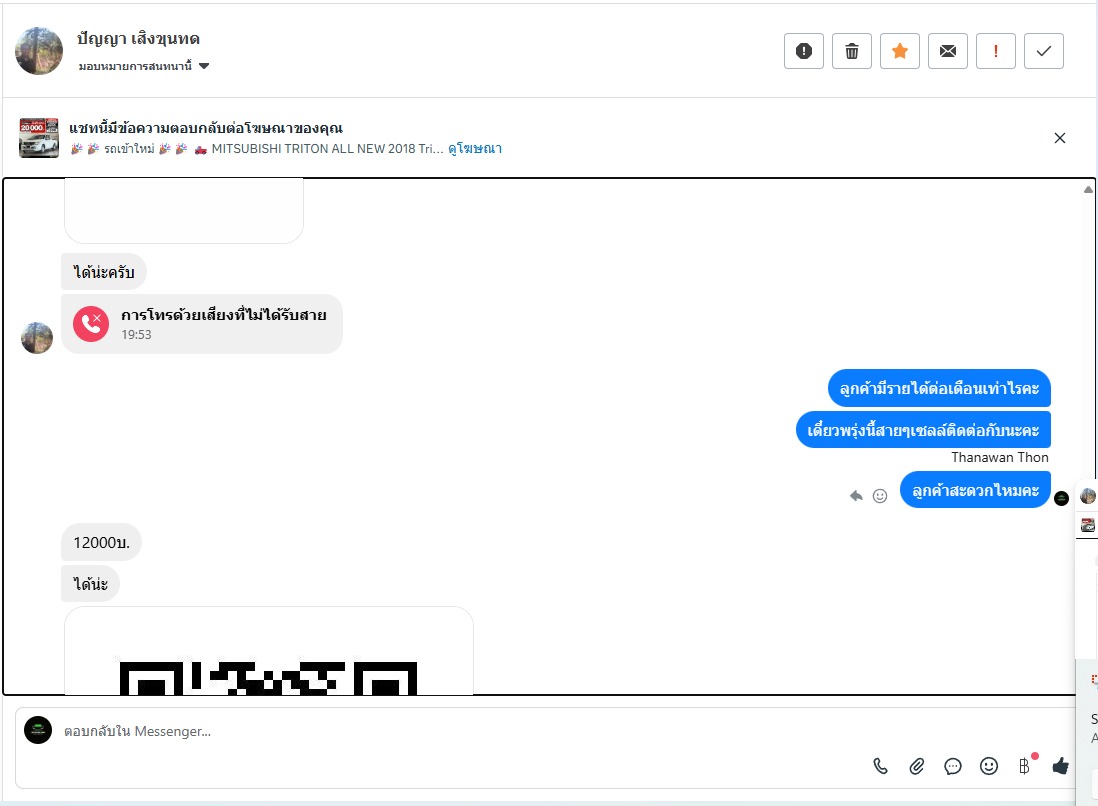This screenshot has width=1098, height=806.
Task: Open the baht payment request icon
Action: (1024, 766)
